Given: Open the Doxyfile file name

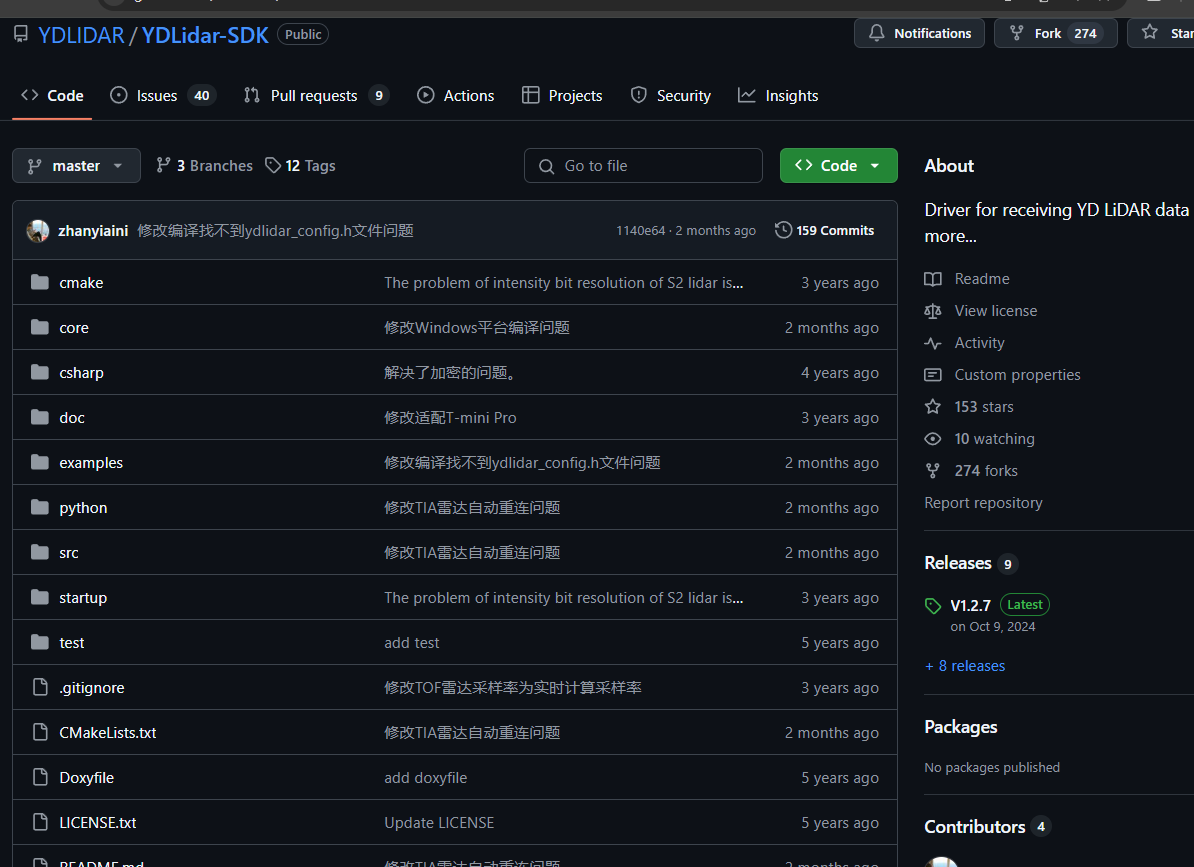Looking at the screenshot, I should pos(86,777).
